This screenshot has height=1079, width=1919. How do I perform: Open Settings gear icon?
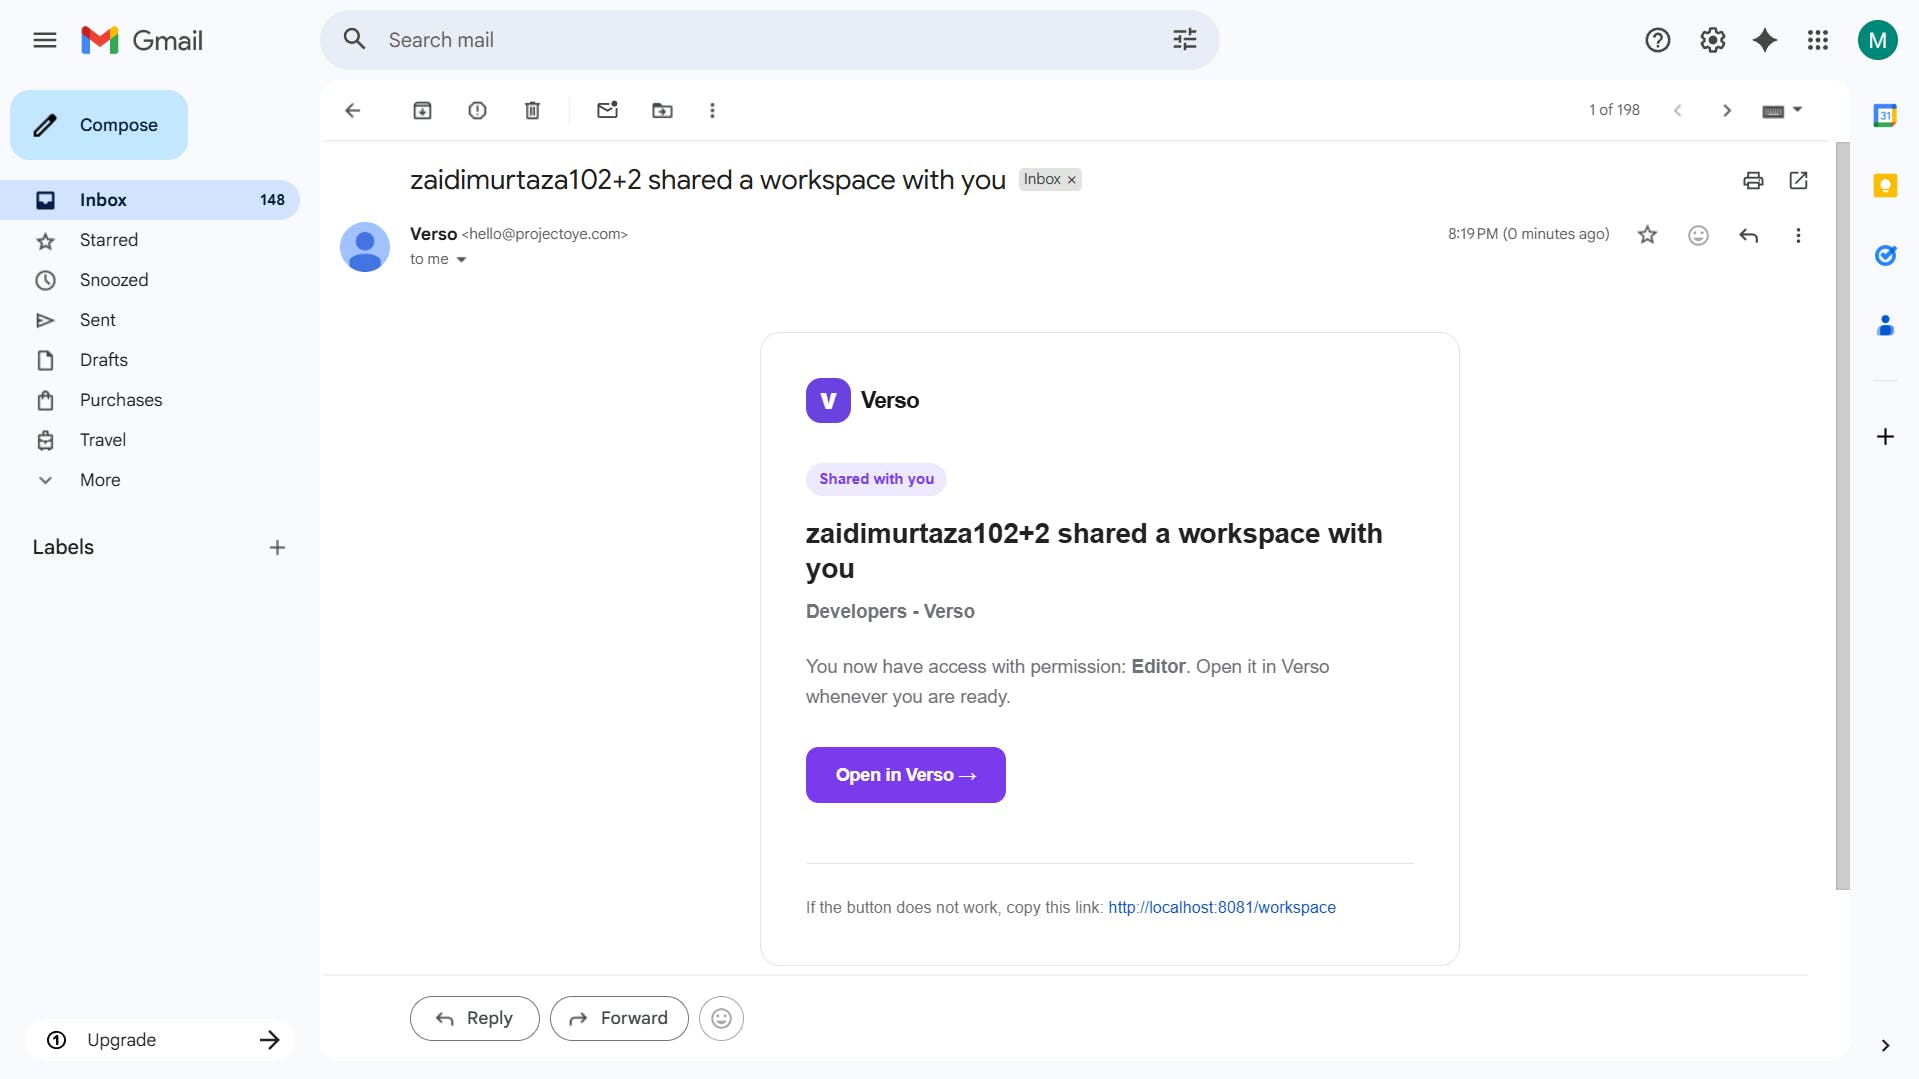click(x=1712, y=40)
